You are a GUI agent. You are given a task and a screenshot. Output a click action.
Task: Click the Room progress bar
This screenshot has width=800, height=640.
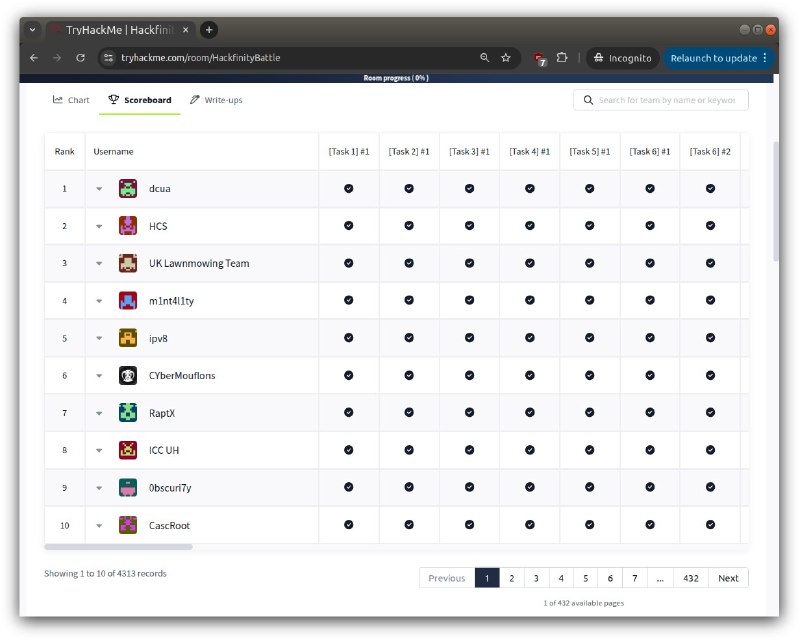[396, 78]
